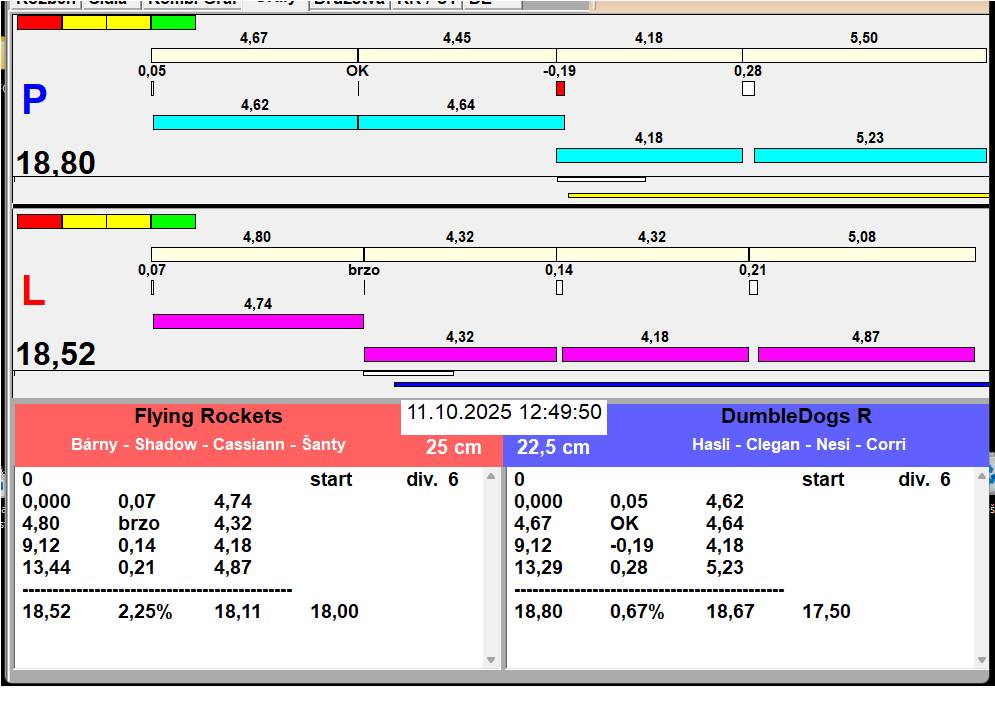Switch to the Kombi Graf tab

pos(191,3)
